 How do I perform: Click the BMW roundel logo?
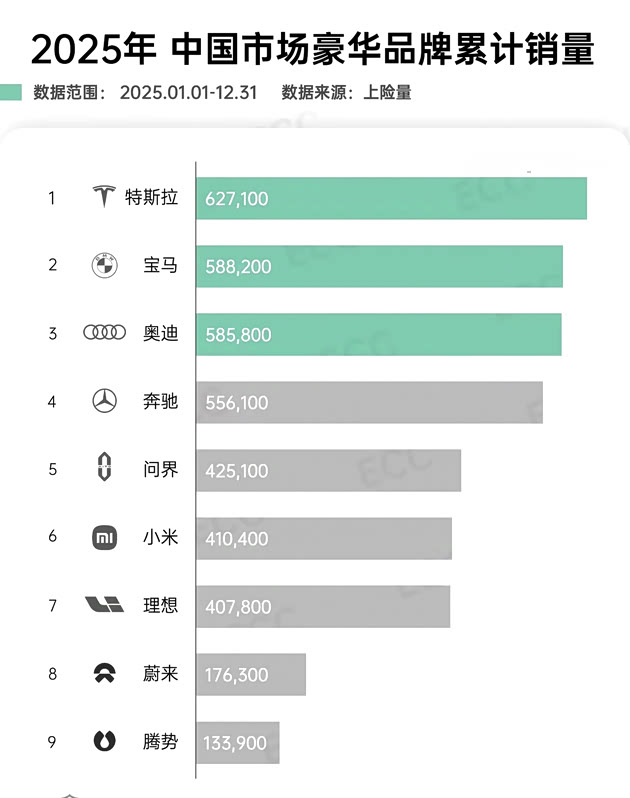click(x=104, y=266)
